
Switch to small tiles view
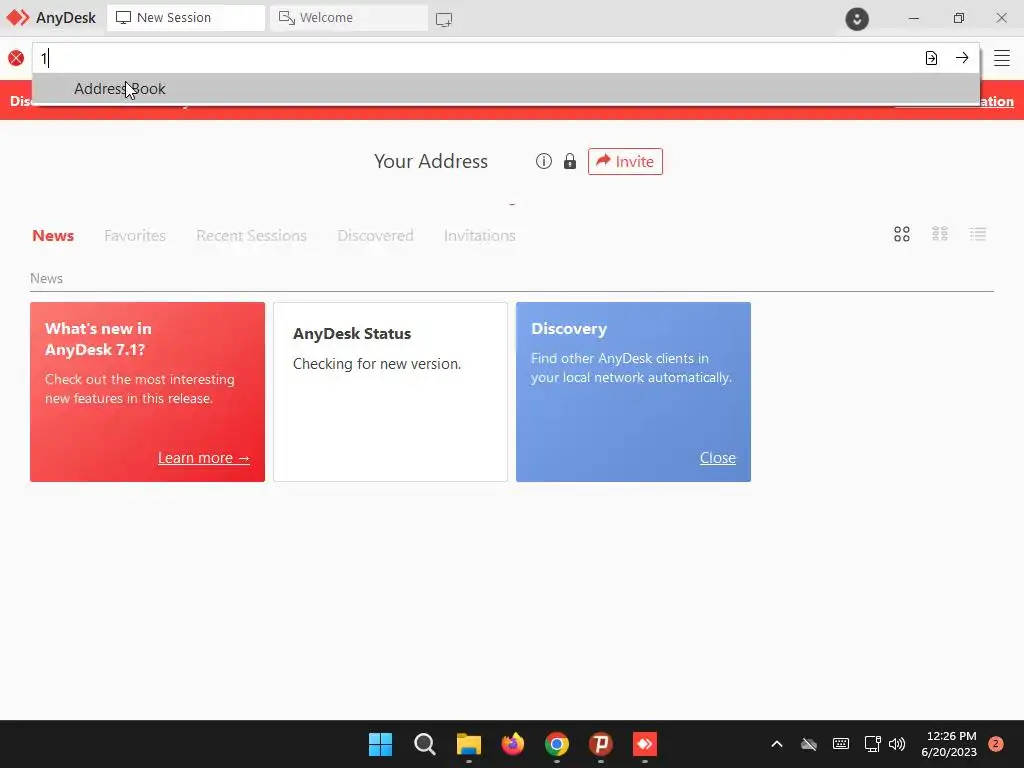(x=940, y=234)
